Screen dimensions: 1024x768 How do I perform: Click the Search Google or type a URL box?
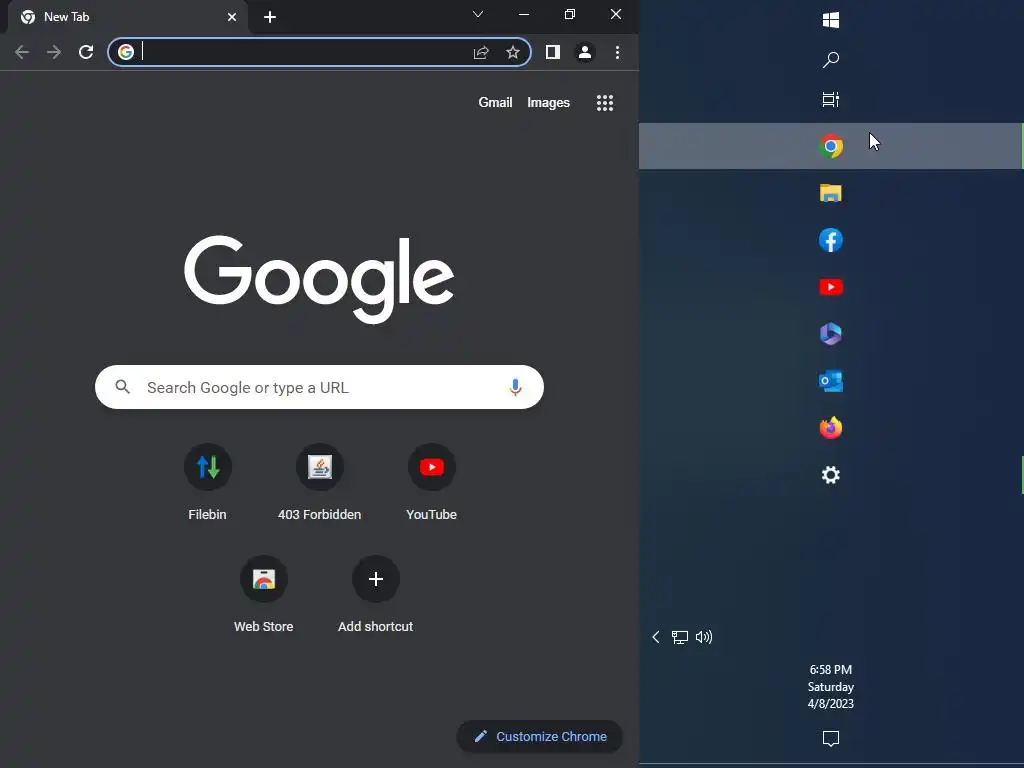coord(319,387)
